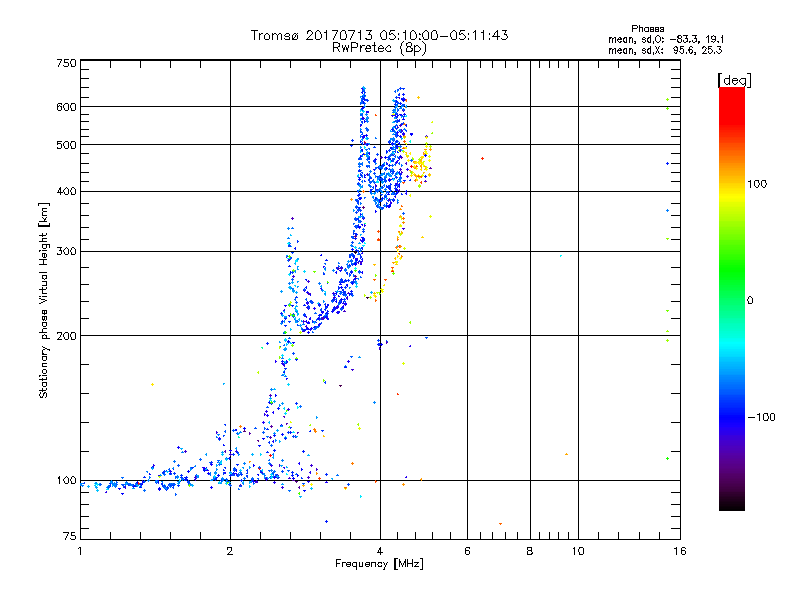Click the x-axis tick label '16'
This screenshot has width=800, height=600.
tap(680, 551)
